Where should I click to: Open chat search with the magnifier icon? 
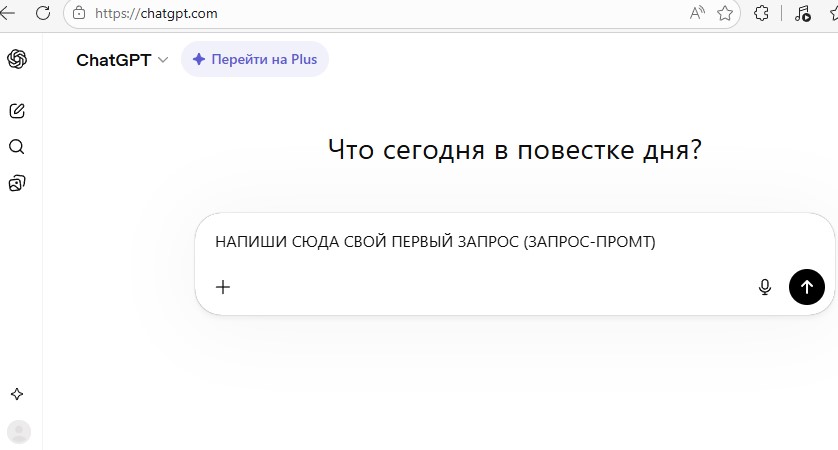[x=17, y=146]
